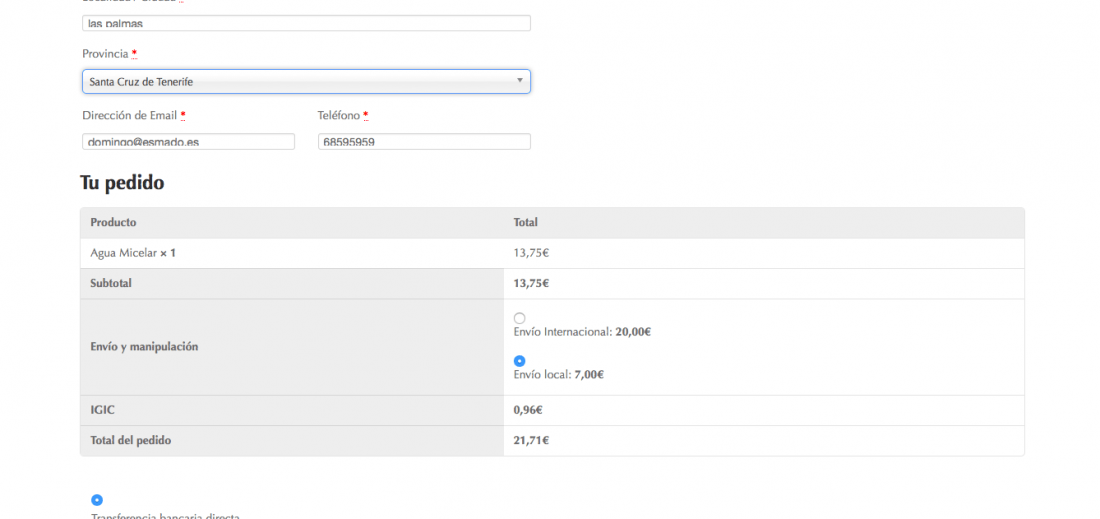Click the Envío y manipulación label
Image resolution: width=1100 pixels, height=519 pixels.
pos(145,346)
